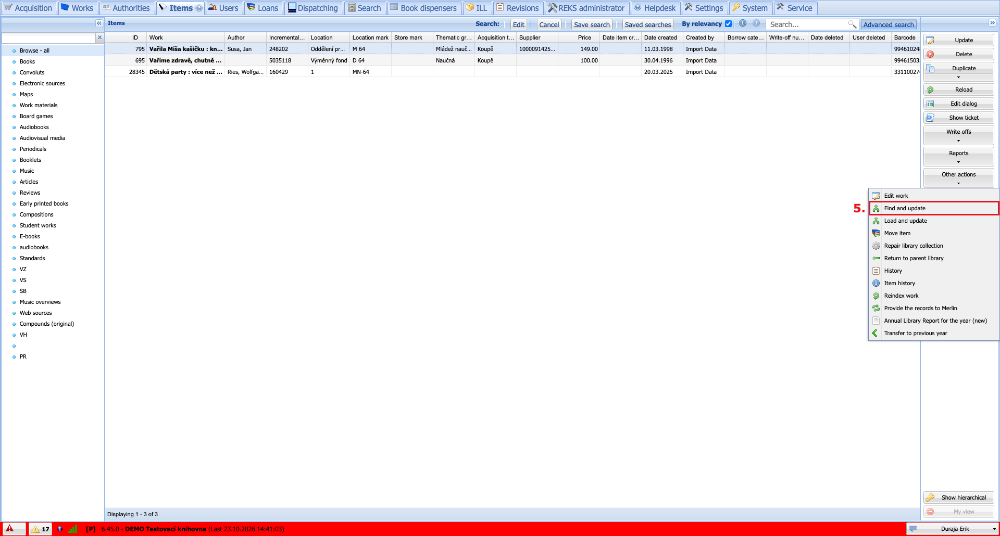The image size is (1000, 536).
Task: Open the Helpdesk tab
Action: point(655,8)
